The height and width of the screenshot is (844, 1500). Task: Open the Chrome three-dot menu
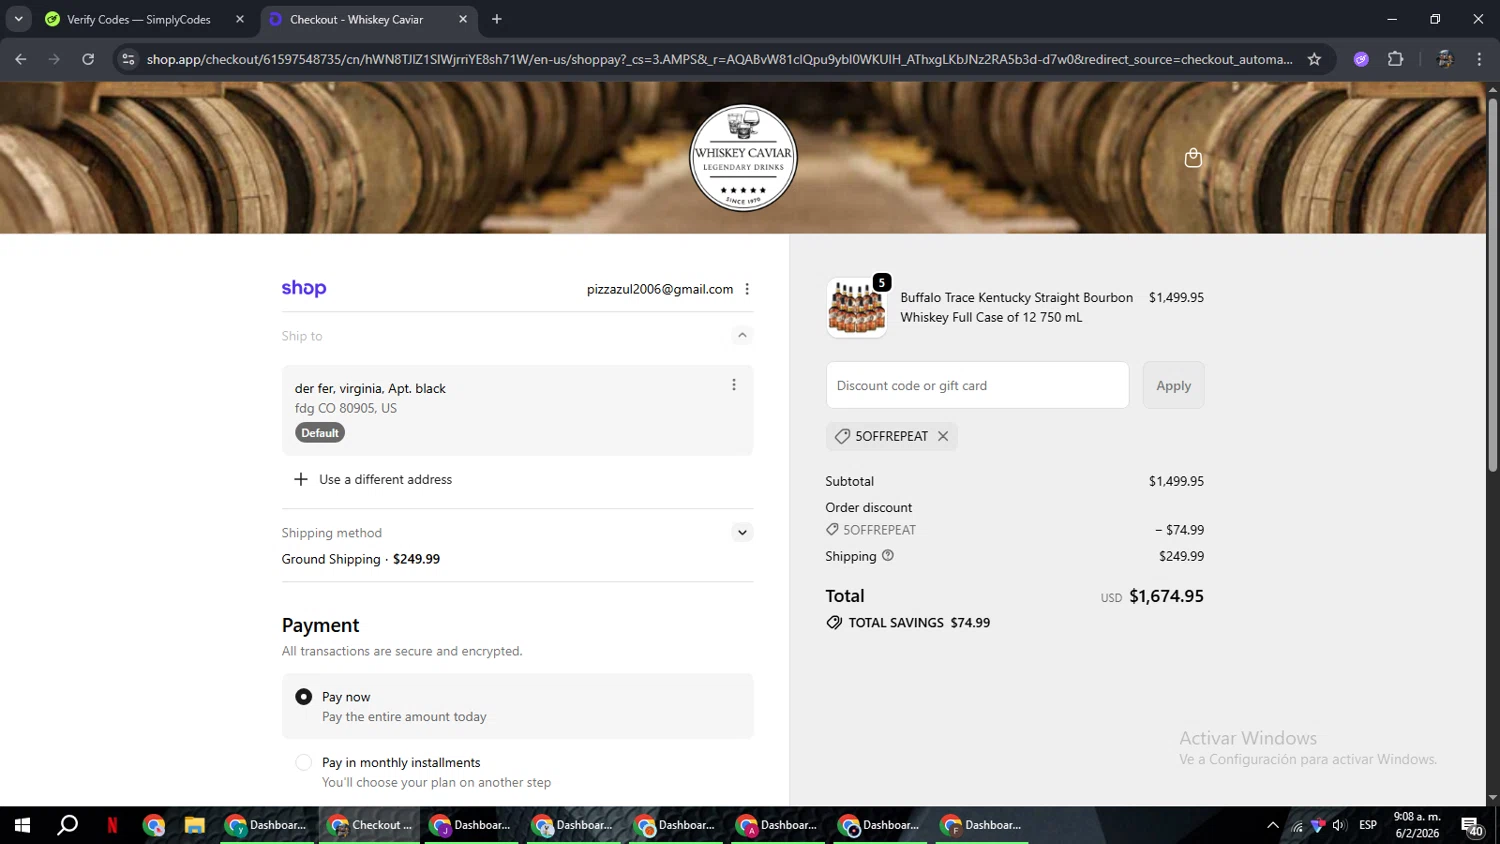pyautogui.click(x=1479, y=59)
